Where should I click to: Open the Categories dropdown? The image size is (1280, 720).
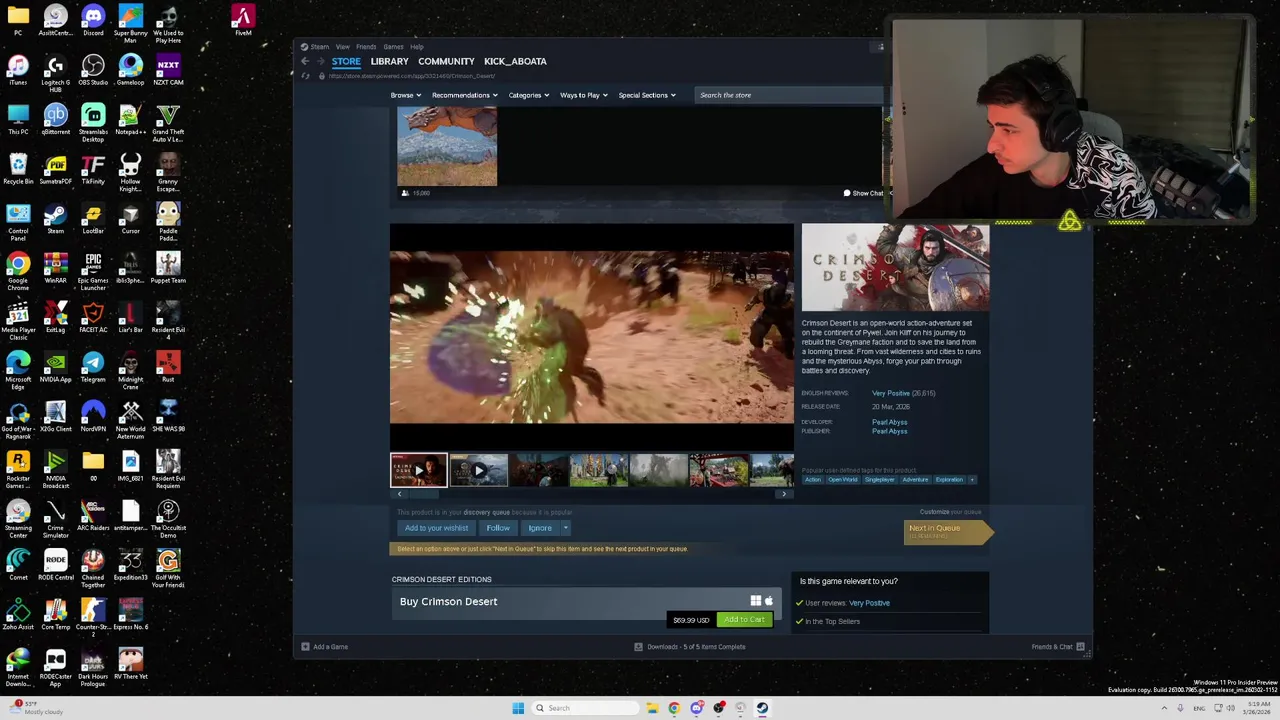point(528,95)
